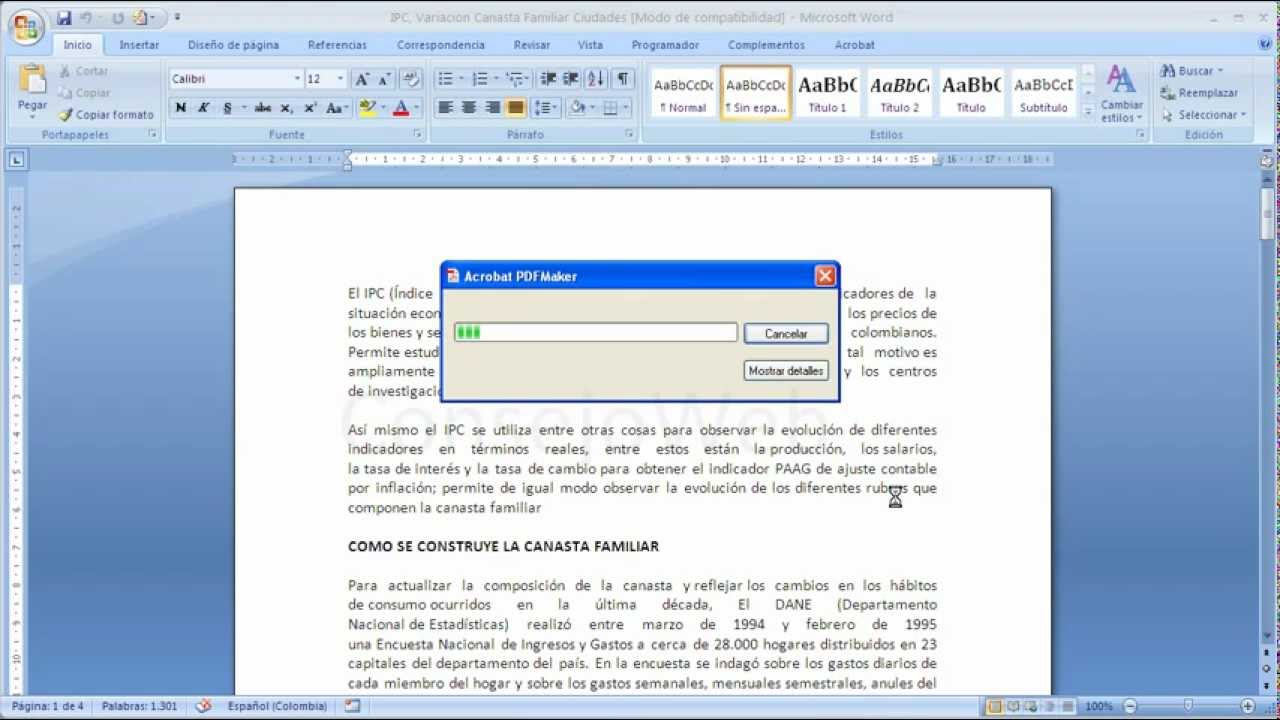1280x720 pixels.
Task: Apply superscript formatting
Action: click(x=310, y=108)
